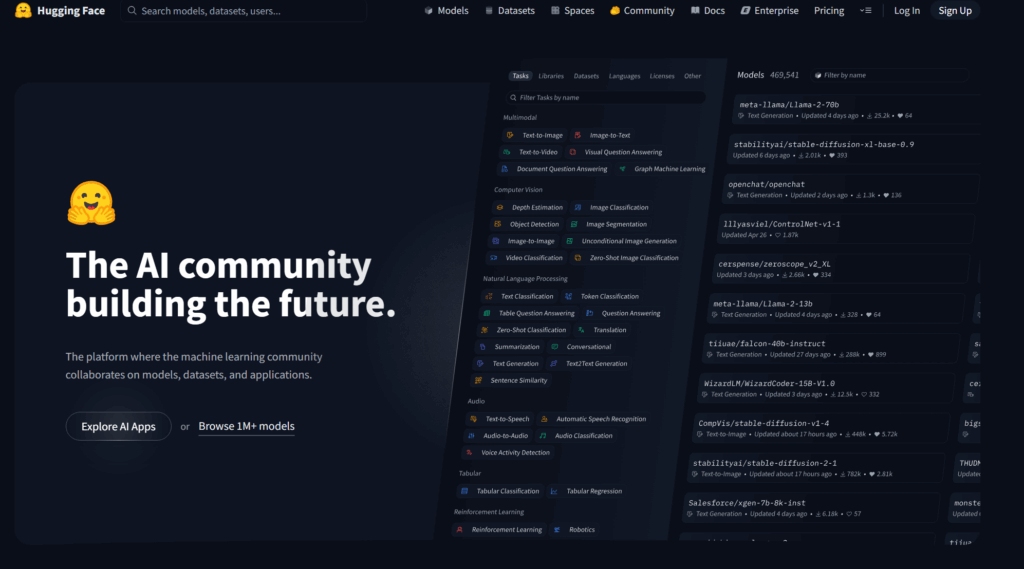Screen dimensions: 1024x569
Task: Focus the Filter Tasks by name field
Action: pyautogui.click(x=605, y=97)
